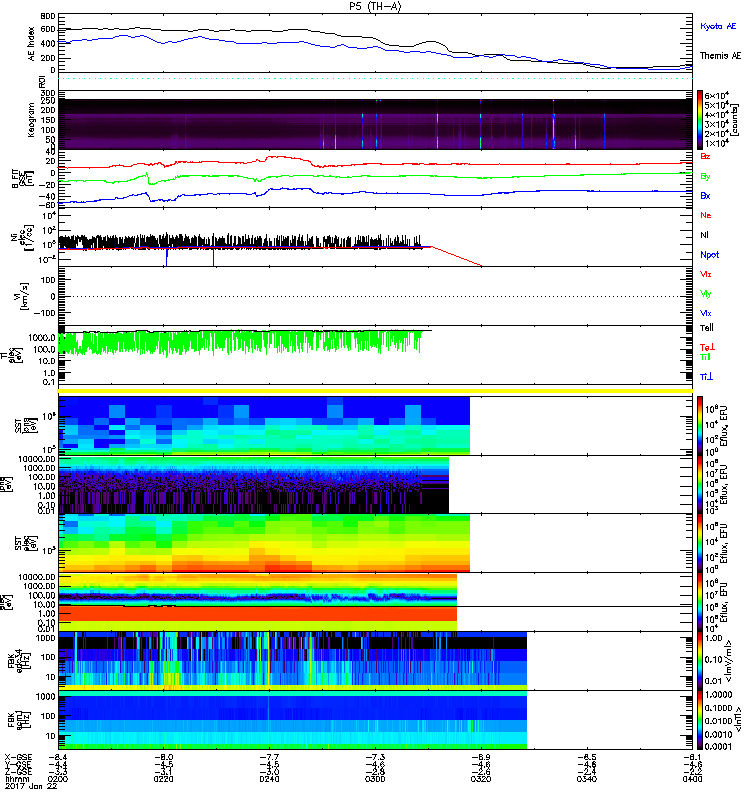This screenshot has width=750, height=800.
Task: Click the red Ne legend label
Action: [706, 215]
